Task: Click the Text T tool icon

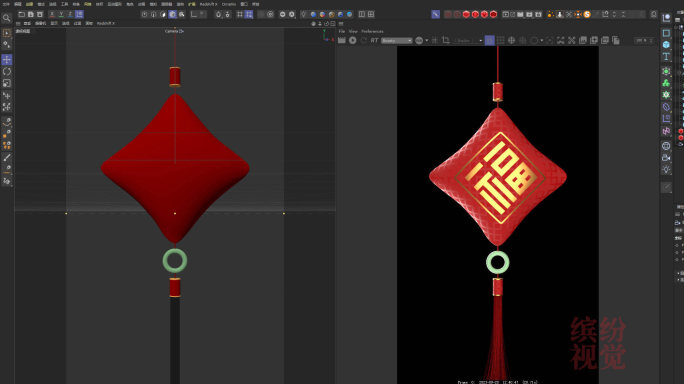Action: click(666, 56)
